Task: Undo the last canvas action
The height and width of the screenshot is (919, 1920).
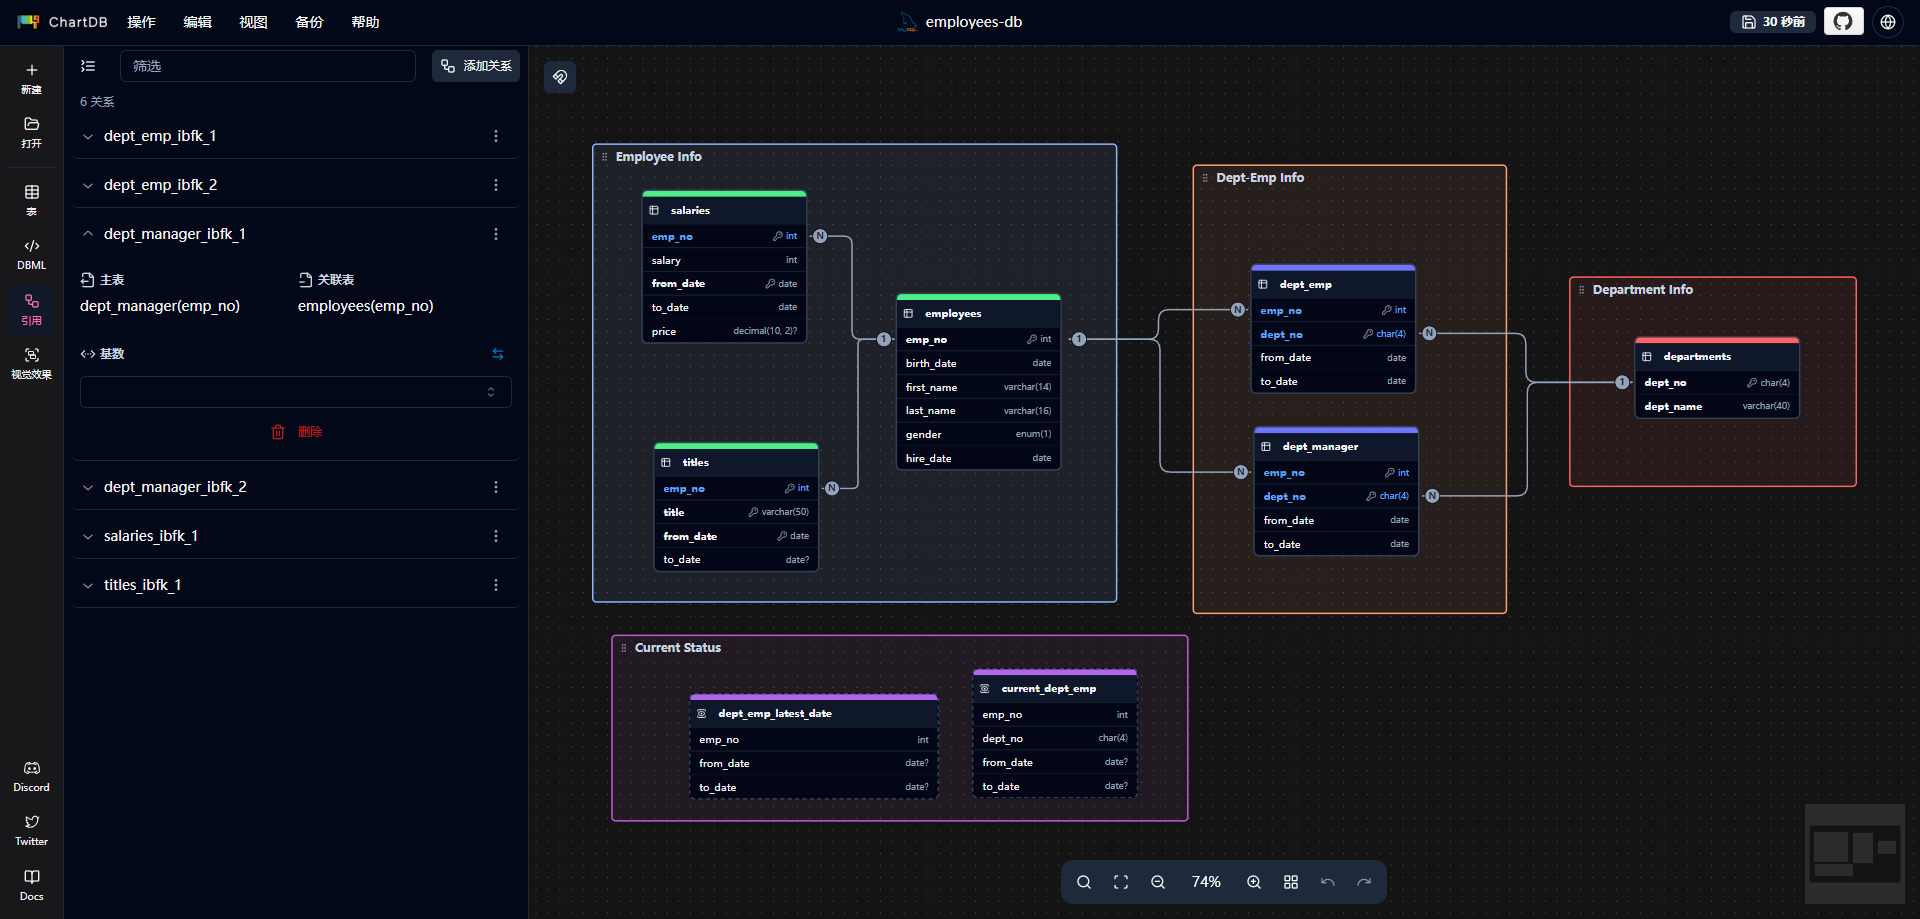Action: pyautogui.click(x=1328, y=882)
